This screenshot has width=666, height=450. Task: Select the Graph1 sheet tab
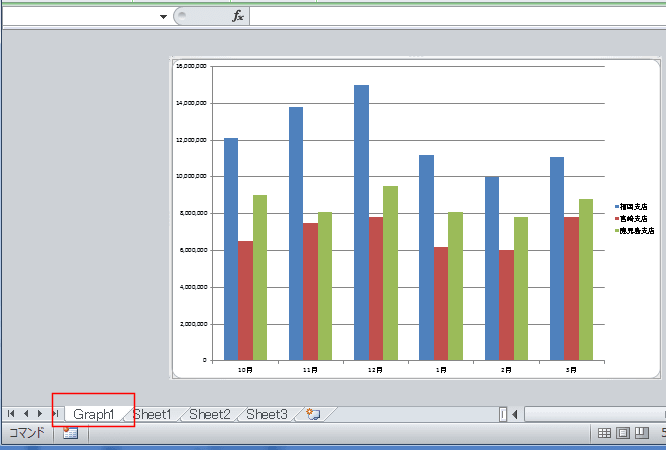coord(93,414)
